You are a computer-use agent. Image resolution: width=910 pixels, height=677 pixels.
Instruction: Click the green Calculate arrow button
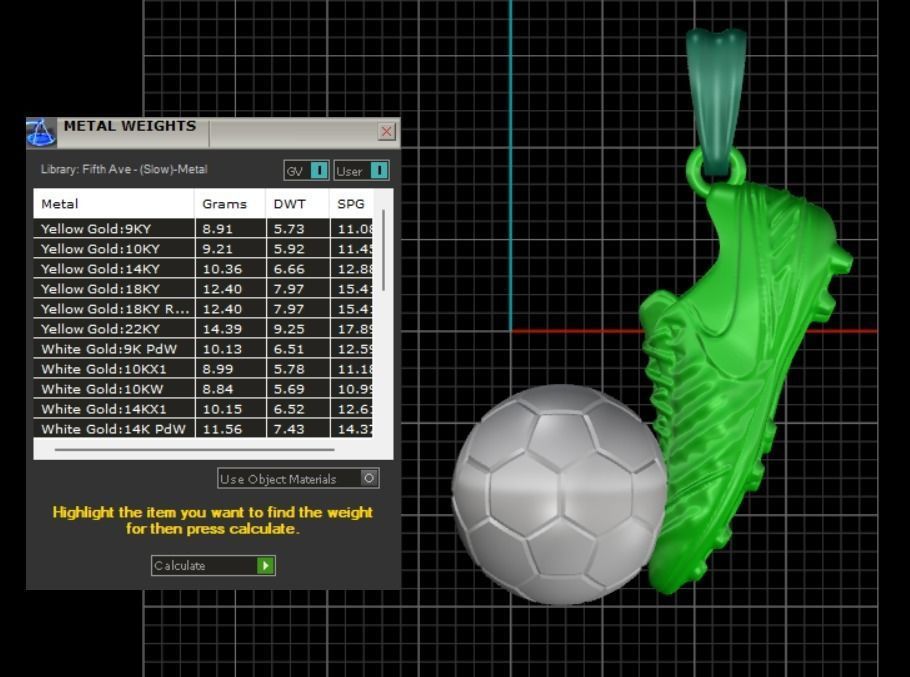click(x=265, y=566)
